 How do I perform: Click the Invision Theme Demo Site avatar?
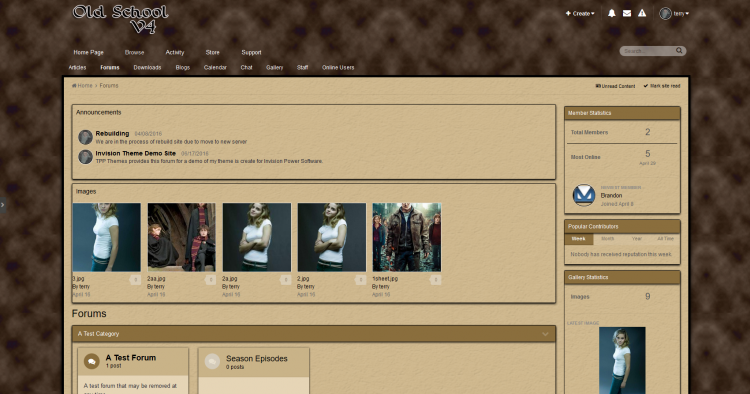point(85,157)
